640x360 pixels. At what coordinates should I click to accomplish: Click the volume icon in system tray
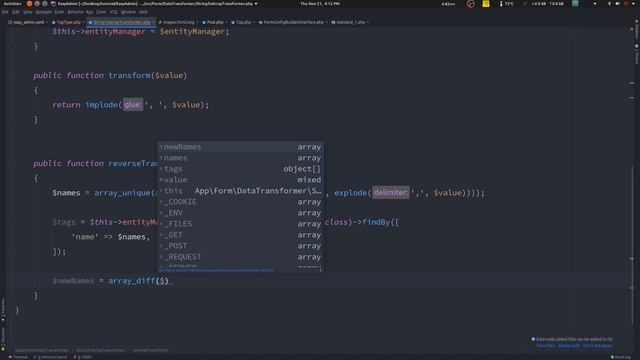tap(617, 4)
